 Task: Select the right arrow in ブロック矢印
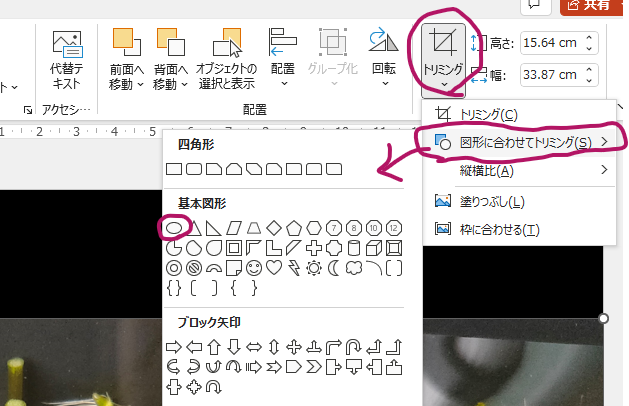pos(174,347)
